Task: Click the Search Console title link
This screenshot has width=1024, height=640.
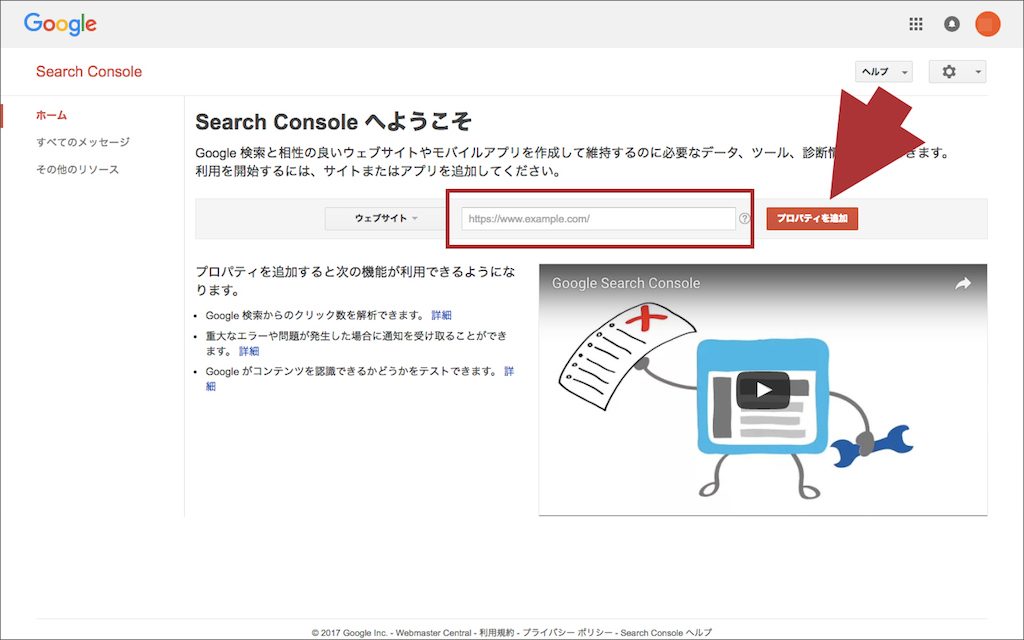Action: pyautogui.click(x=89, y=72)
